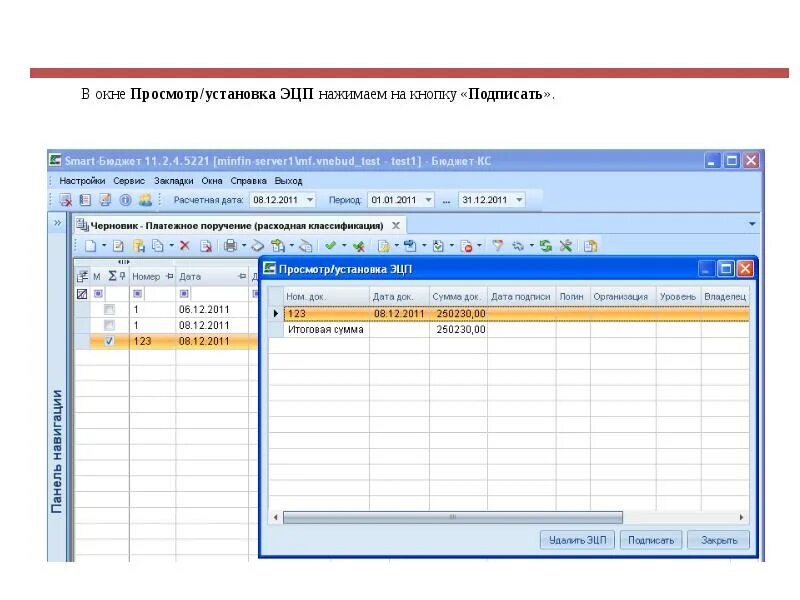Viewport: 800px width, 600px height.
Task: Open the new document dropdown arrow
Action: pos(104,246)
